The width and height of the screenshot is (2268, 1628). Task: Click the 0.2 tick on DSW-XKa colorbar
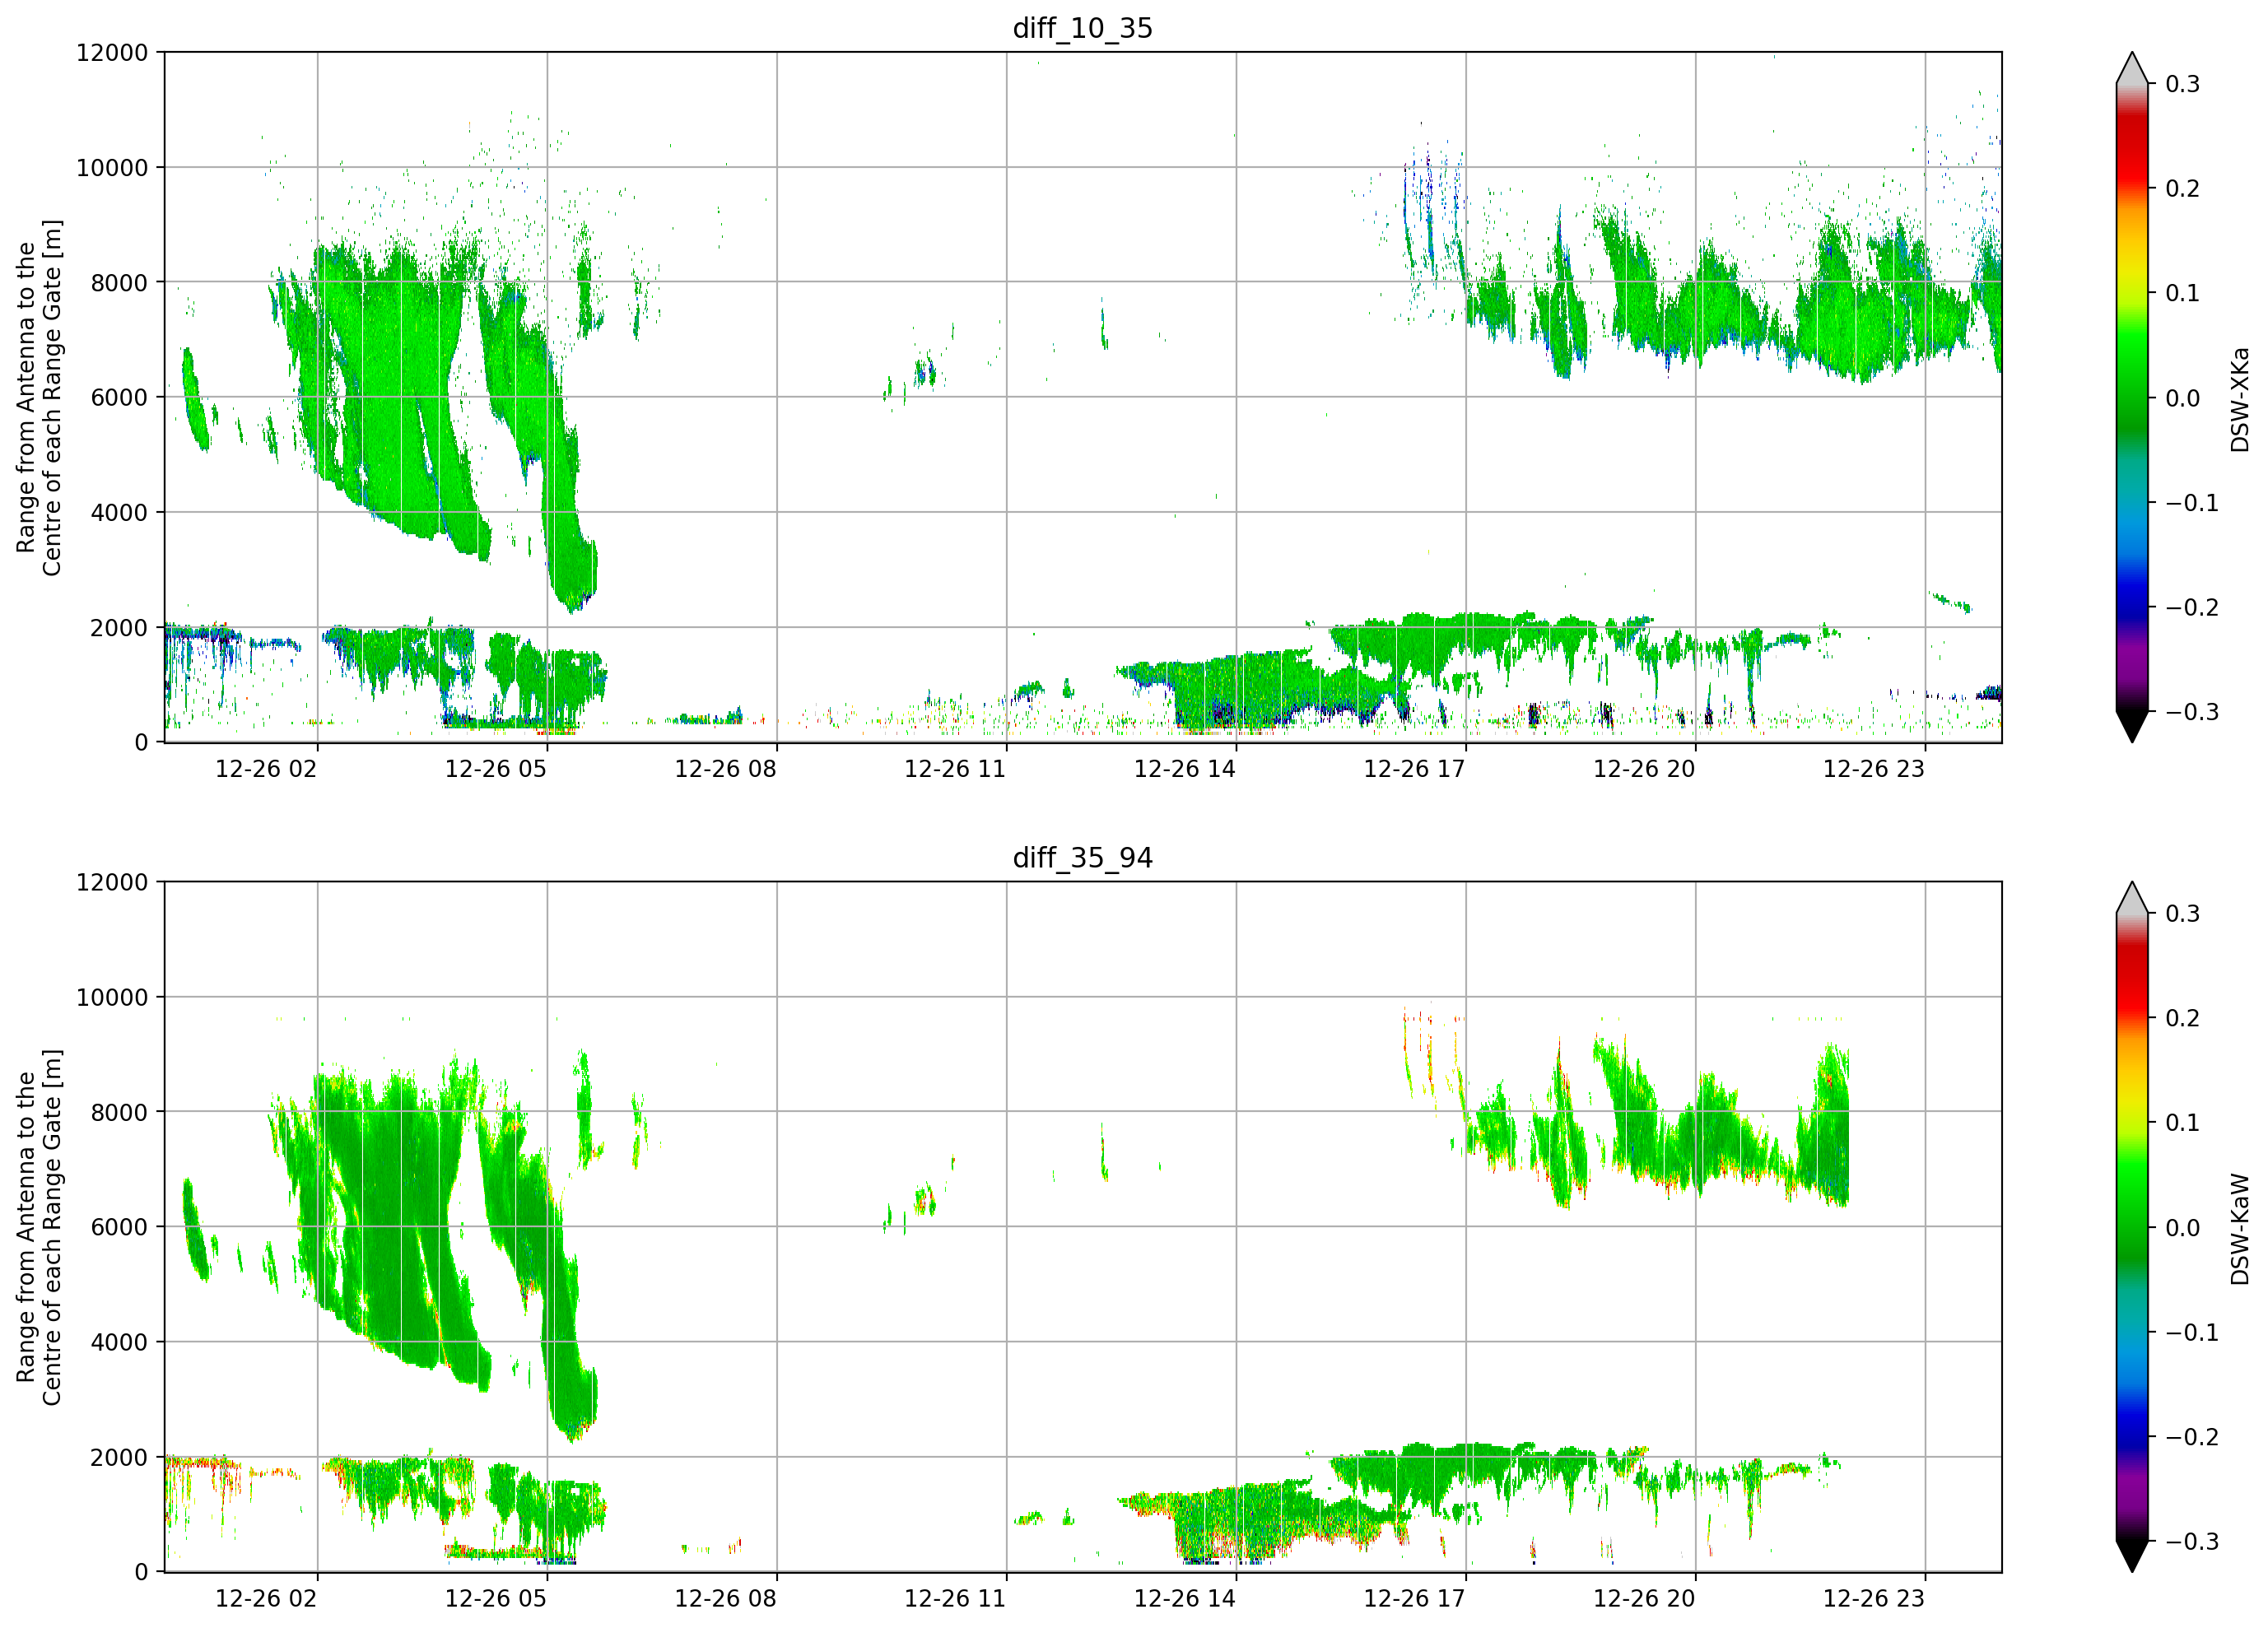tap(2183, 189)
